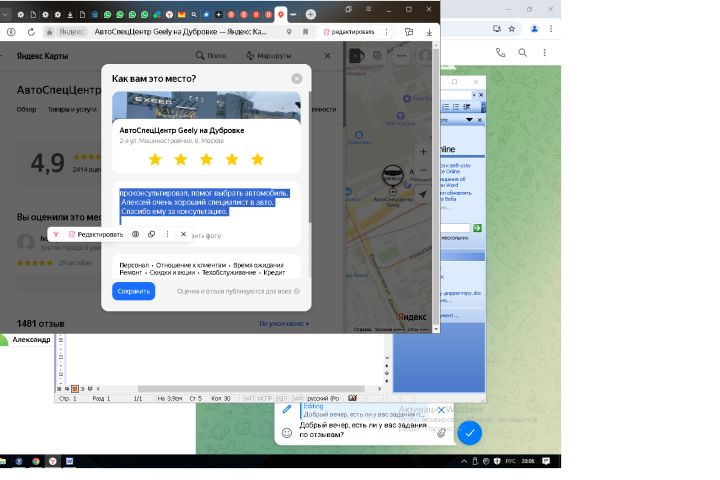Click the copy icon in selection toolbar

pyautogui.click(x=152, y=234)
